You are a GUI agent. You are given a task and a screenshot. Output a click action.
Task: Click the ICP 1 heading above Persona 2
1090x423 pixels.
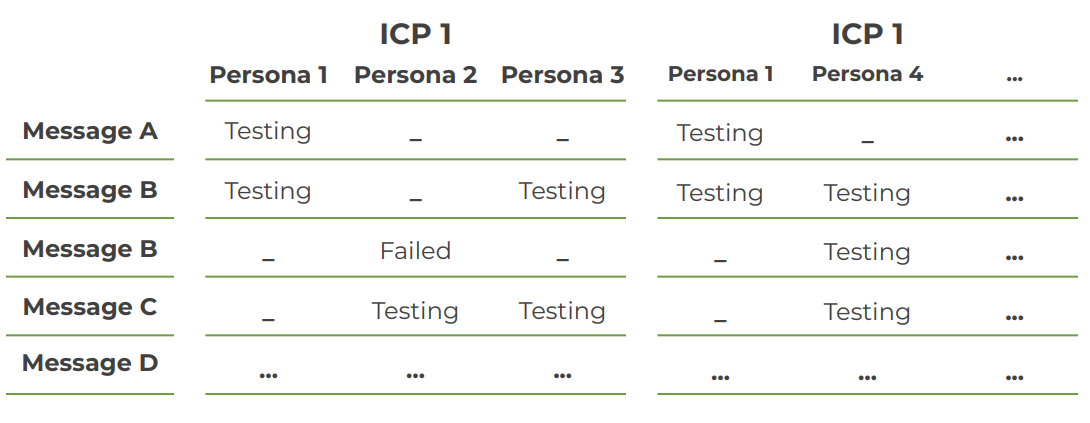415,34
